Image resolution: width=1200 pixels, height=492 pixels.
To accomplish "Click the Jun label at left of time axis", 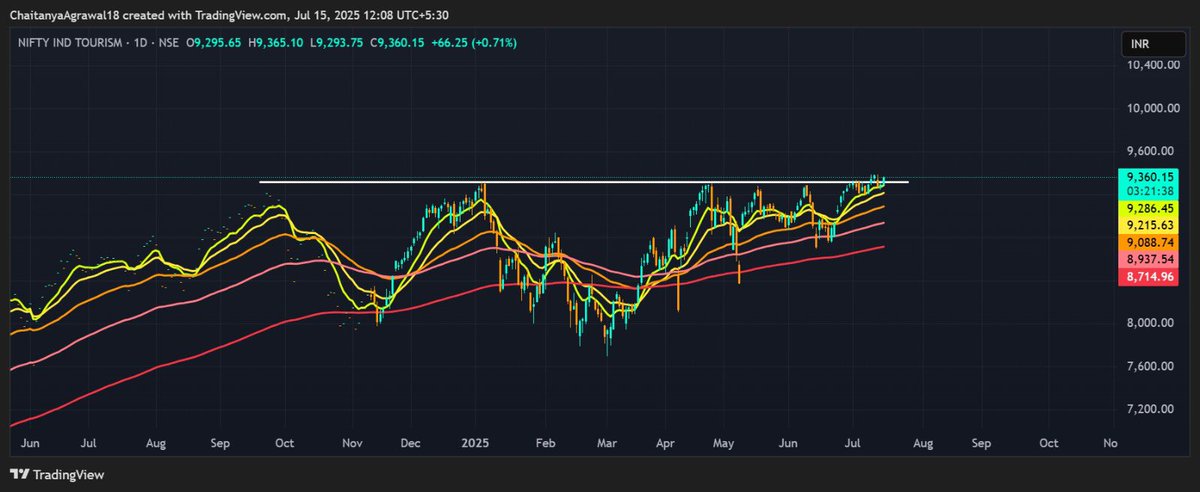I will click(30, 441).
